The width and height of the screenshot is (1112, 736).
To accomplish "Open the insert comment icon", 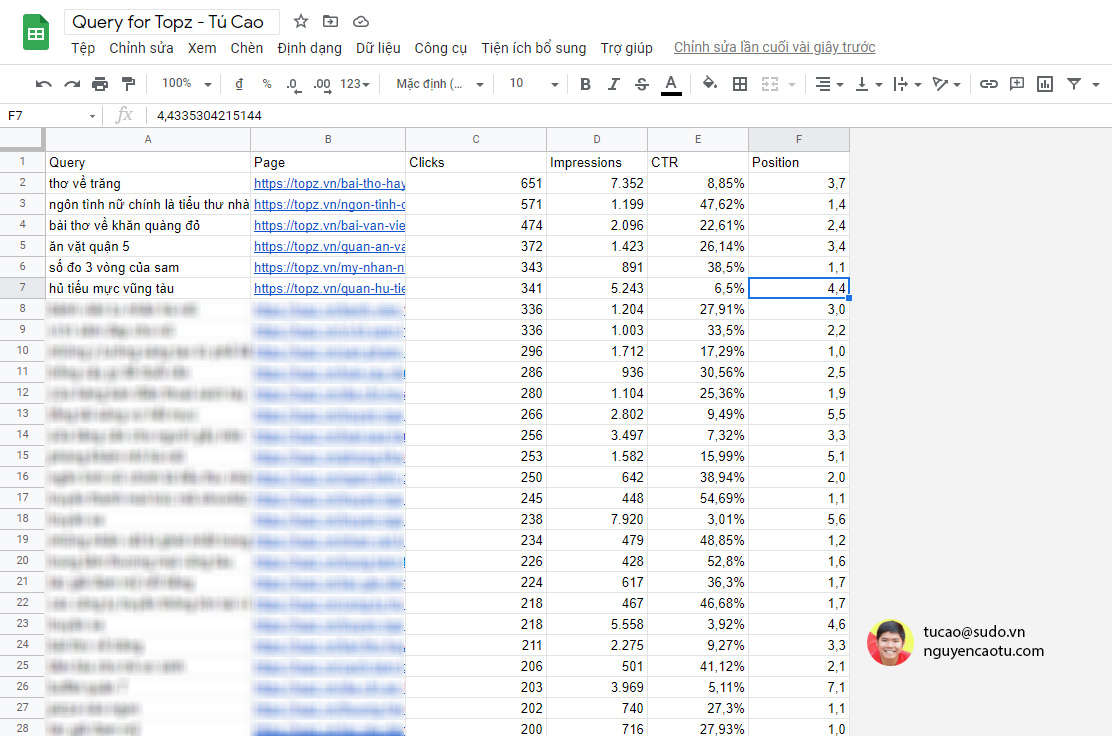I will (x=1017, y=84).
